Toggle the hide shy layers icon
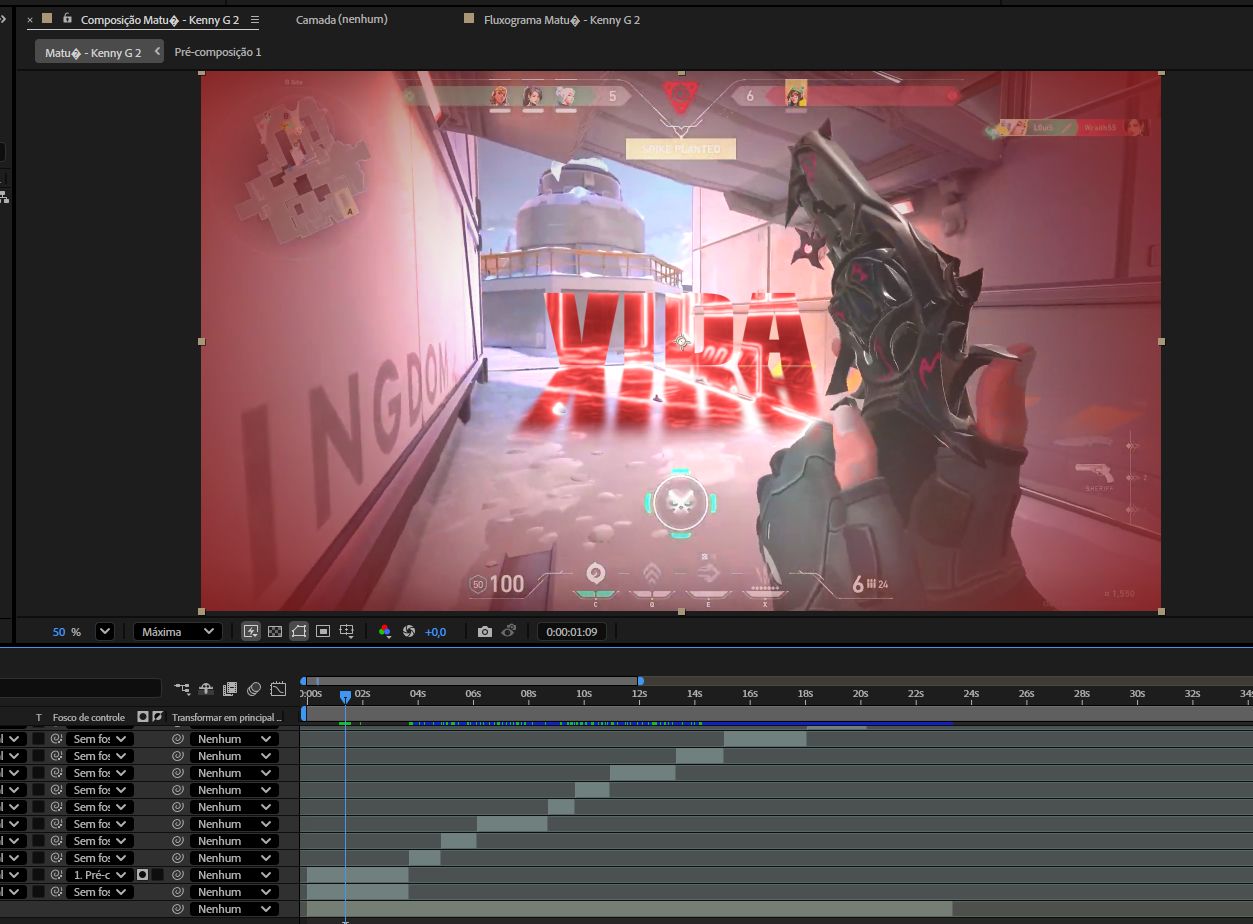This screenshot has height=924, width=1253. click(206, 688)
